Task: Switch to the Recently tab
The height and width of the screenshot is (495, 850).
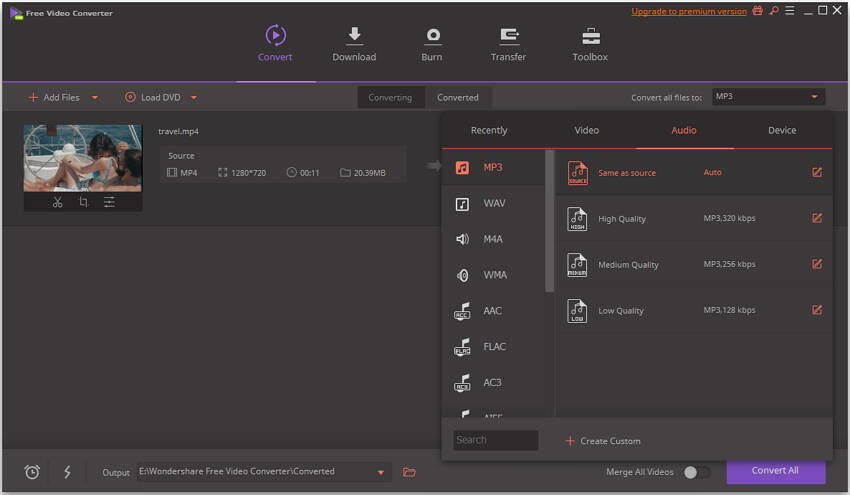Action: coord(489,130)
